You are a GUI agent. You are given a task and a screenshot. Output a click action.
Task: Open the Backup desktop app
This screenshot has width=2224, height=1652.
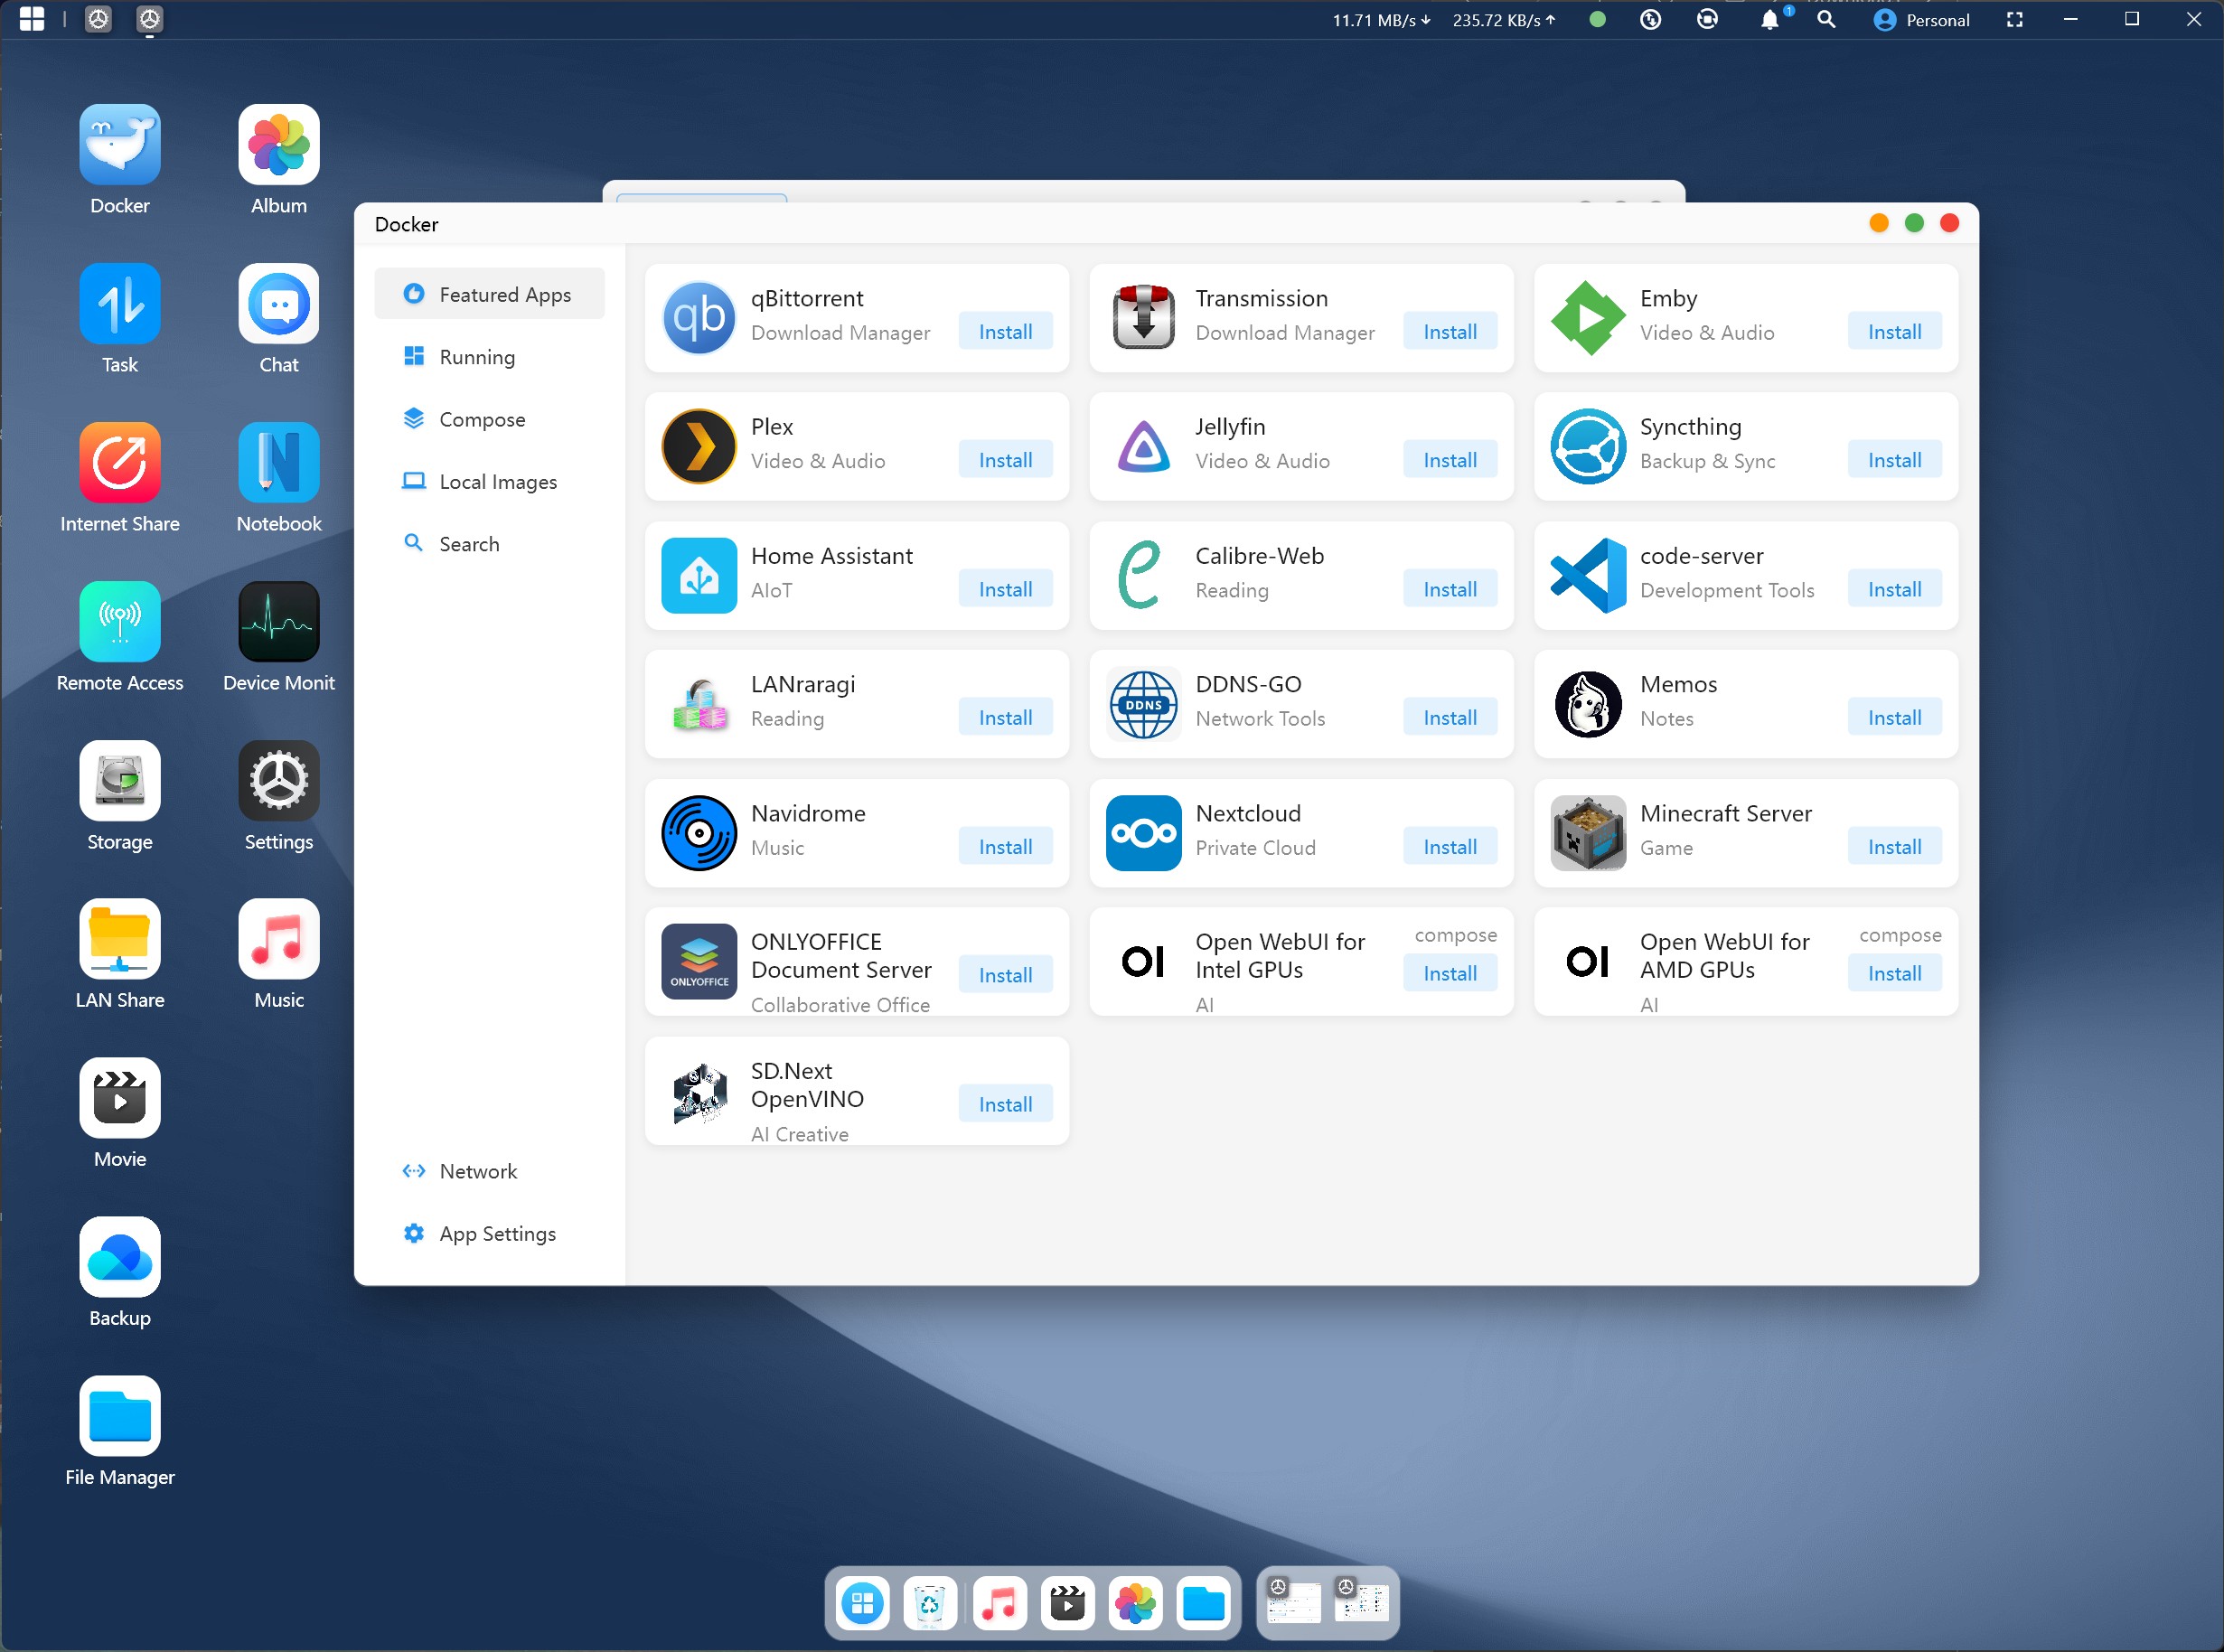coord(120,1257)
